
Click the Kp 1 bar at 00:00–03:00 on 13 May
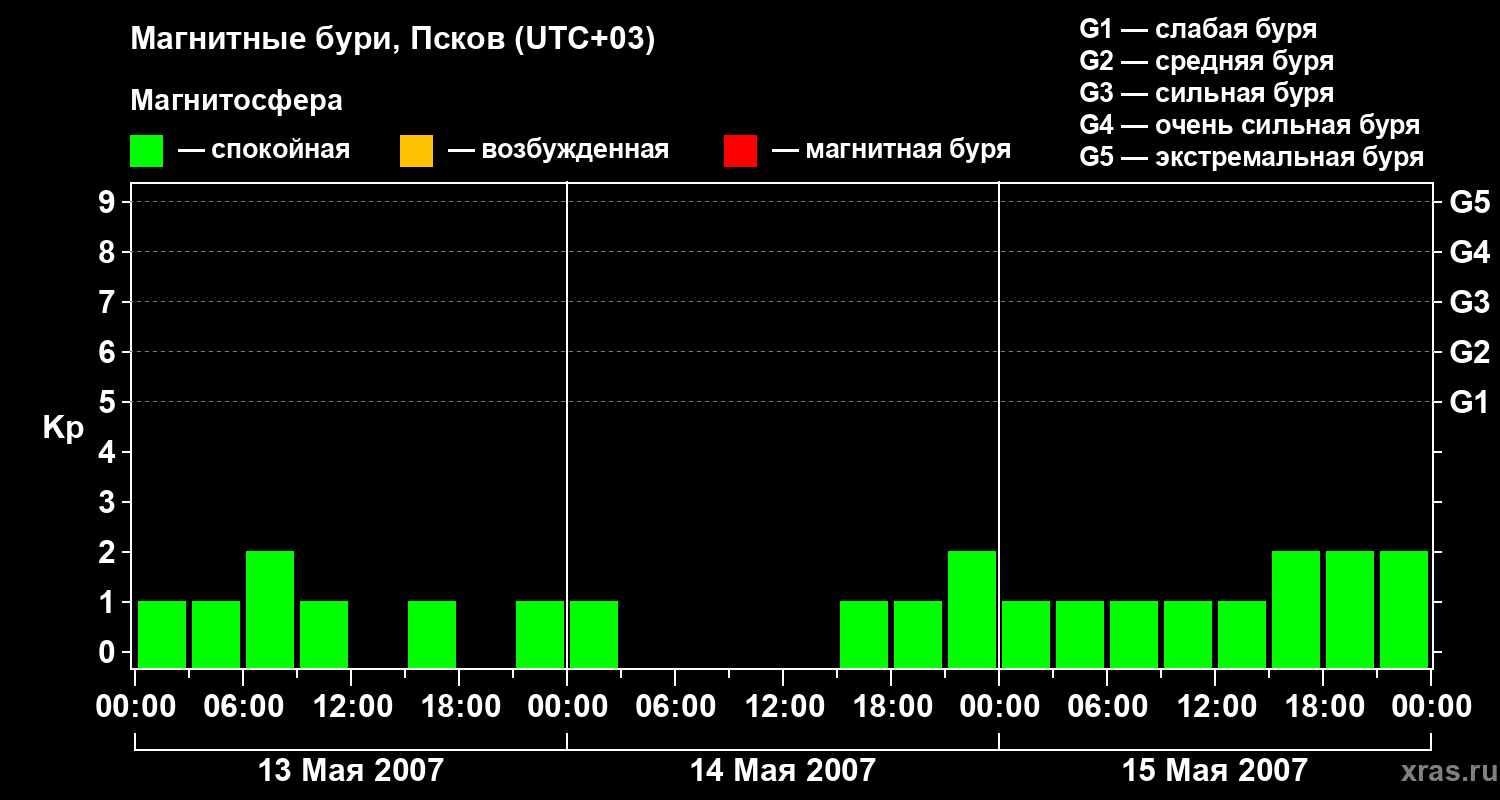point(162,634)
